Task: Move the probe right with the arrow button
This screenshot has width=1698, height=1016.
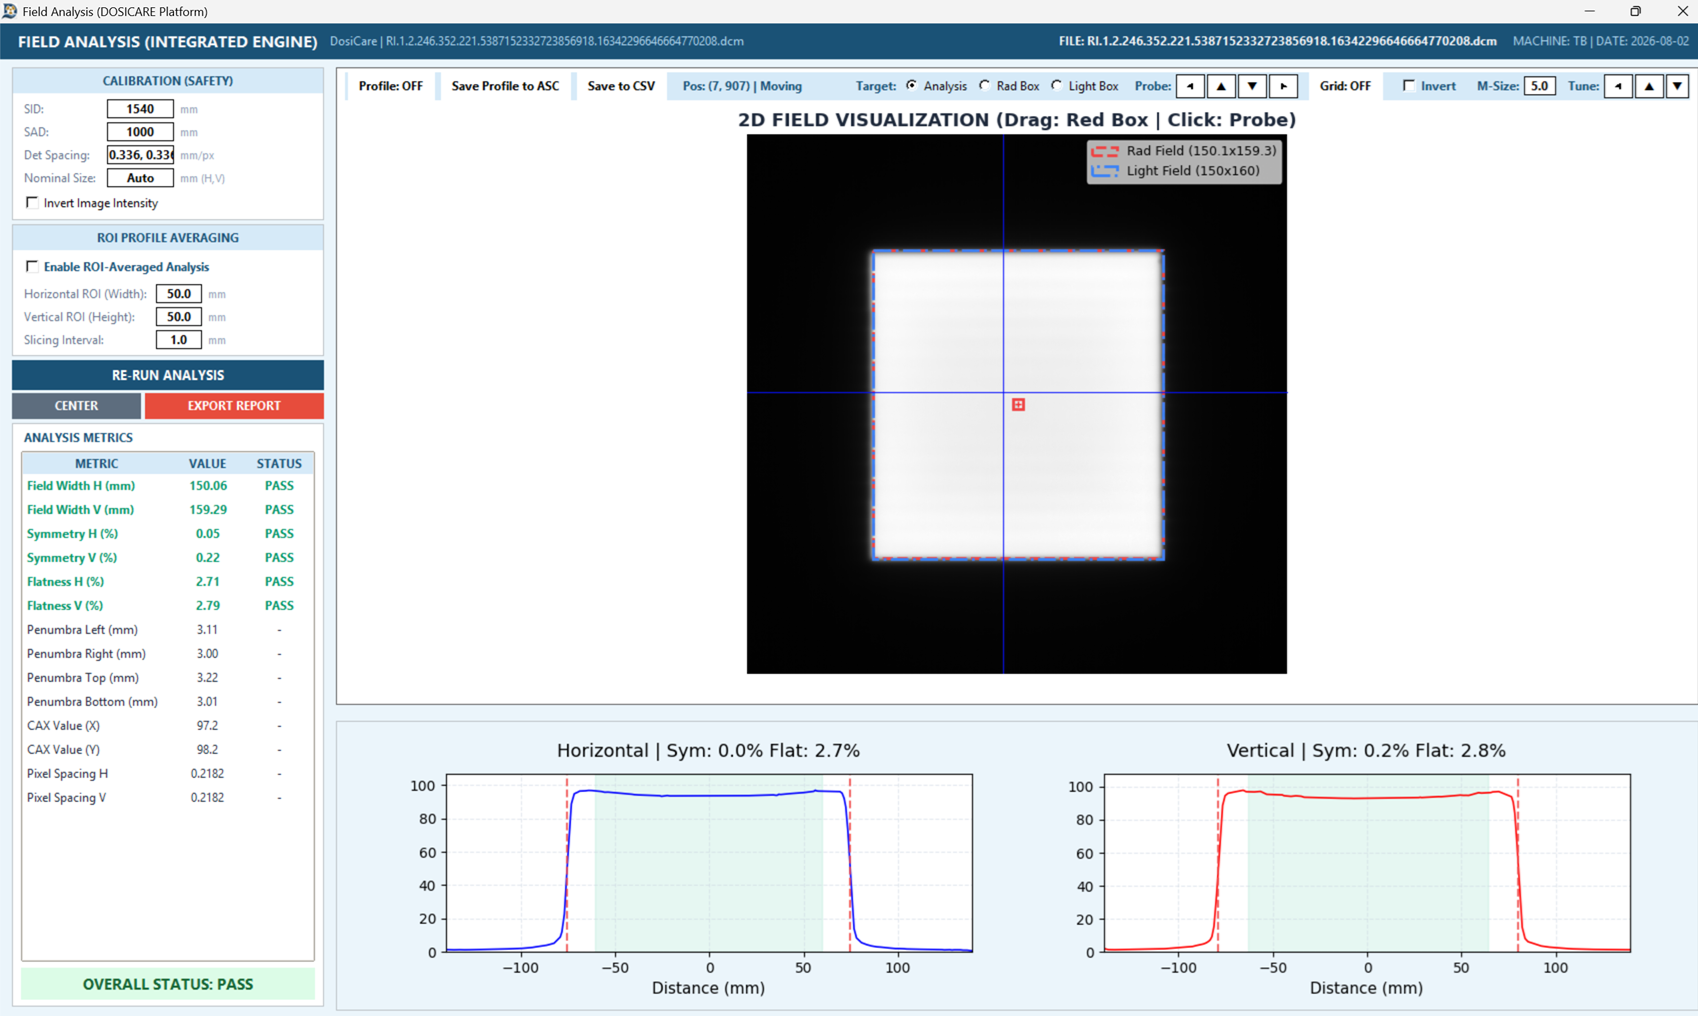Action: [1284, 86]
